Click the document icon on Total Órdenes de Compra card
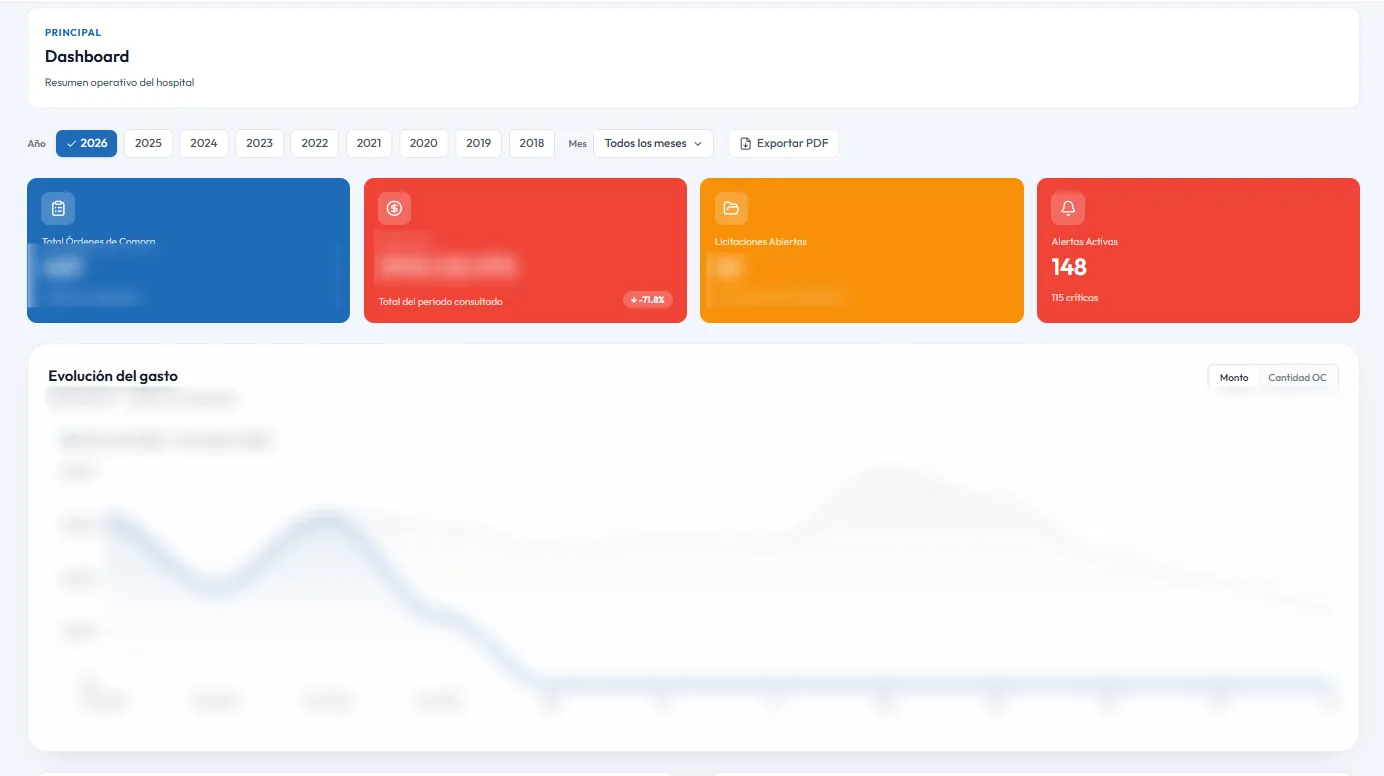 57,208
